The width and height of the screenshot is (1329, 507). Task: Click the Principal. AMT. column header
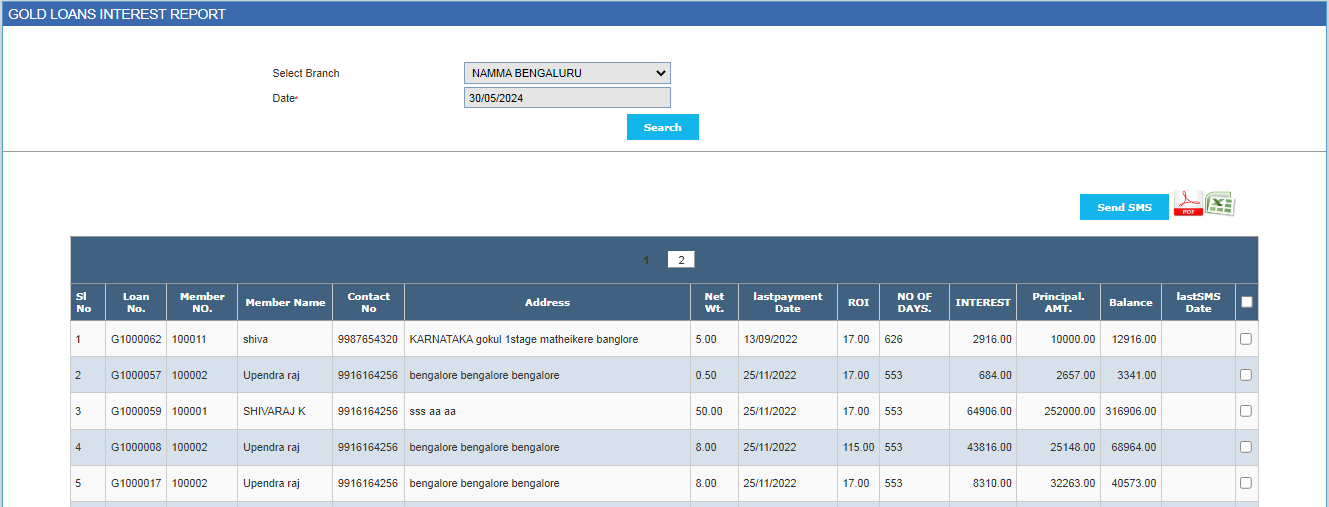(1058, 302)
